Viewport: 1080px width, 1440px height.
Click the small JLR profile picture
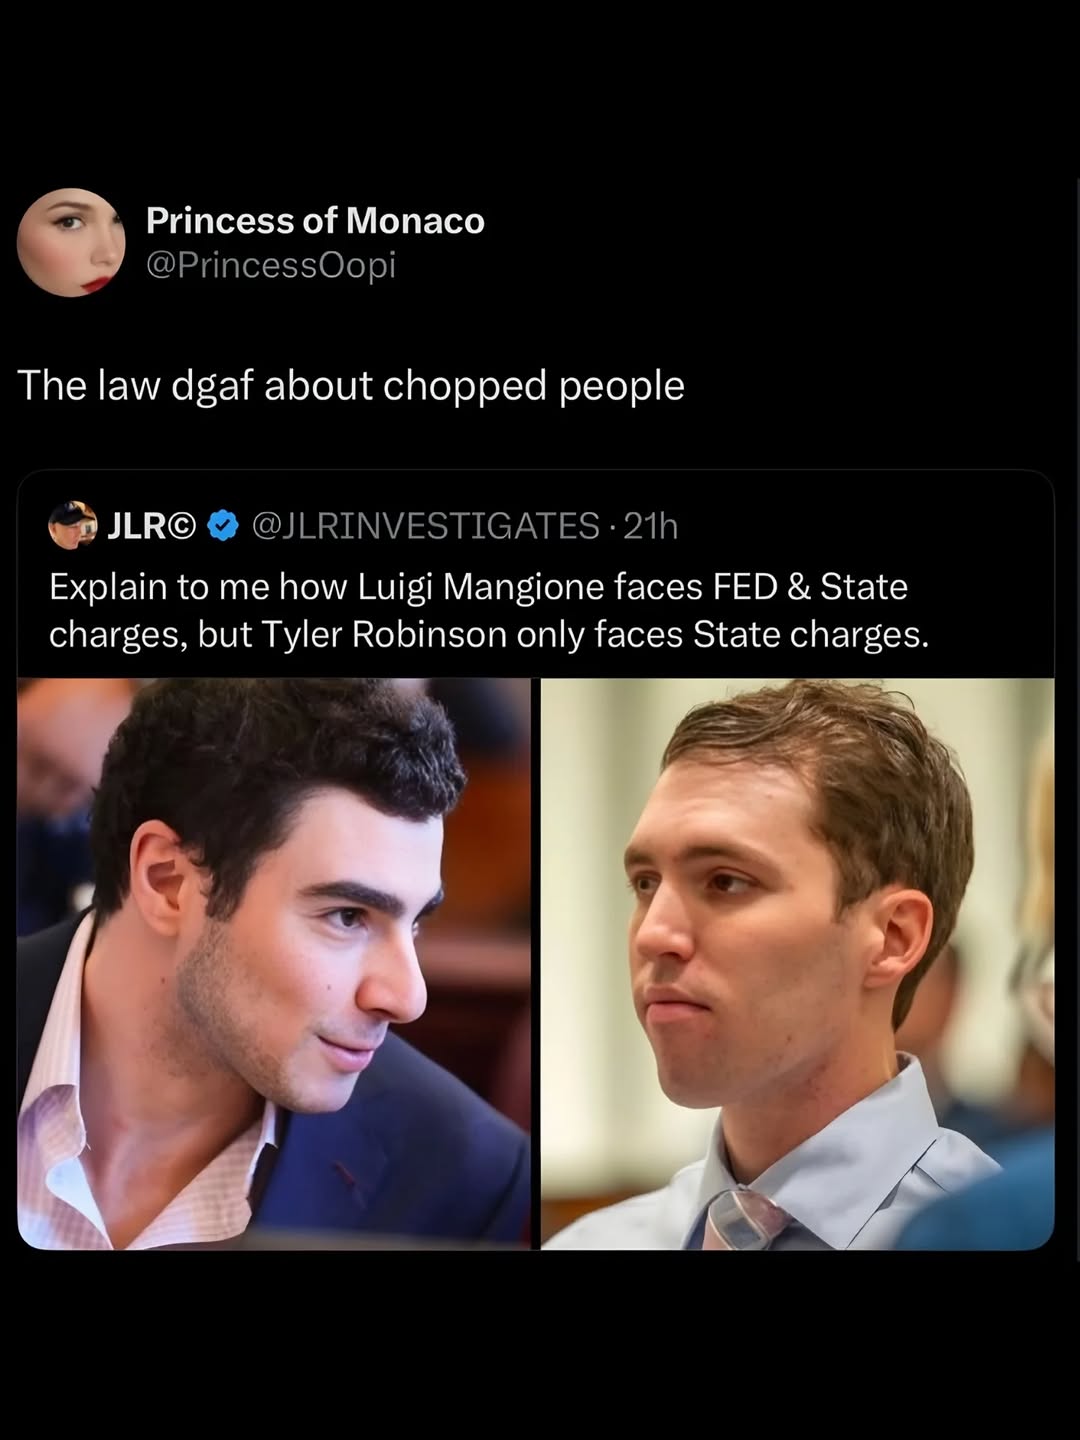click(x=72, y=525)
